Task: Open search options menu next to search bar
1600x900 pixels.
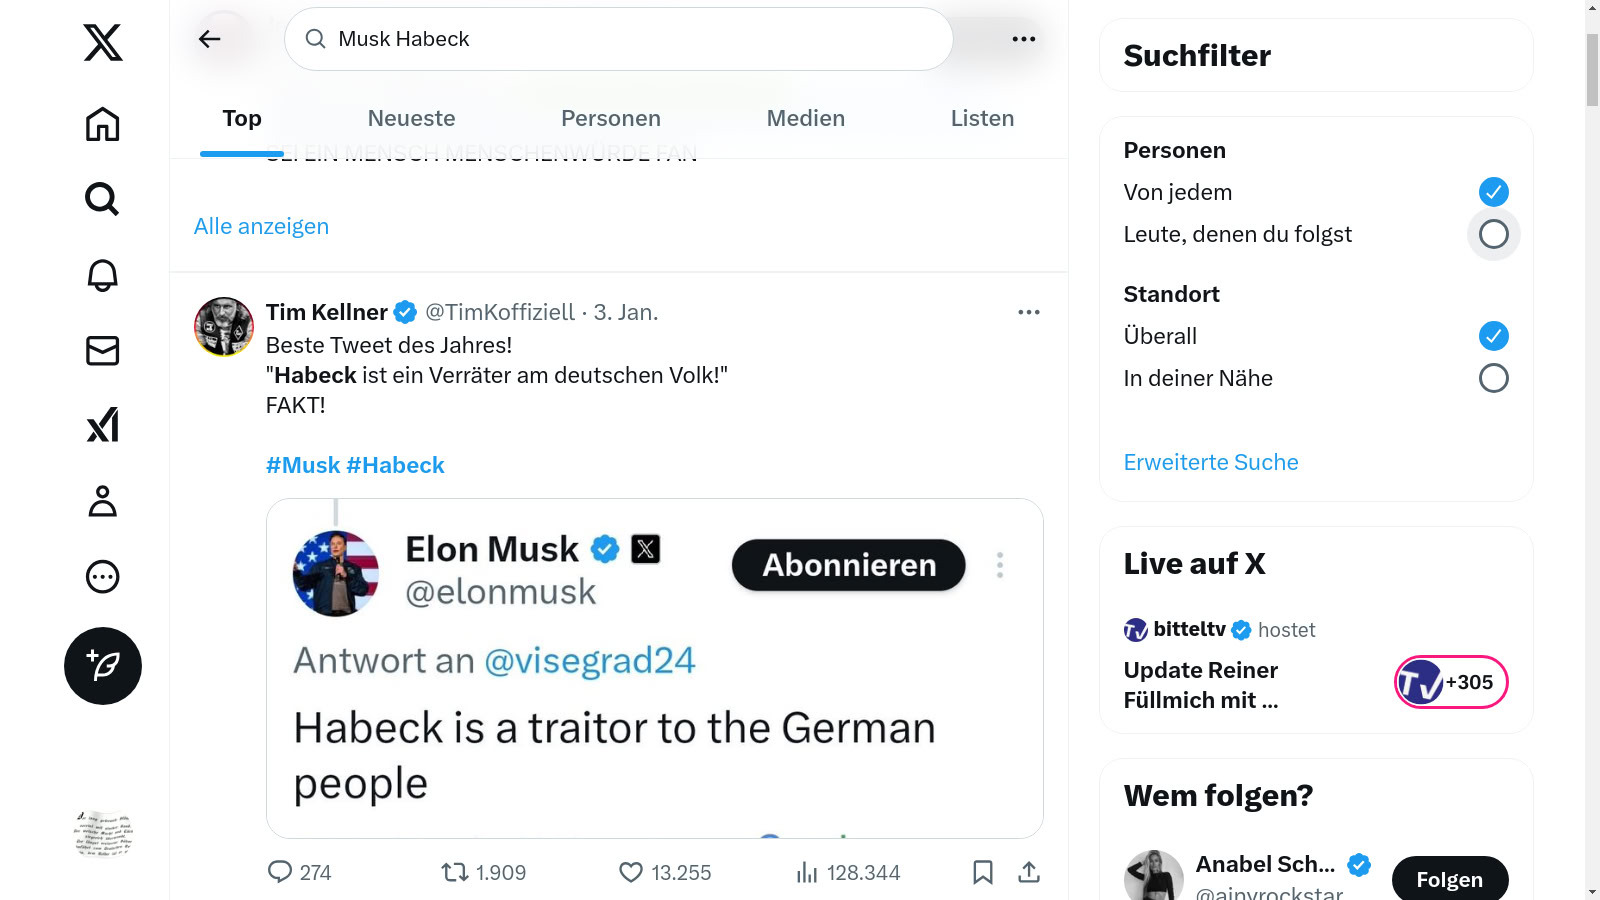Action: 1023,39
